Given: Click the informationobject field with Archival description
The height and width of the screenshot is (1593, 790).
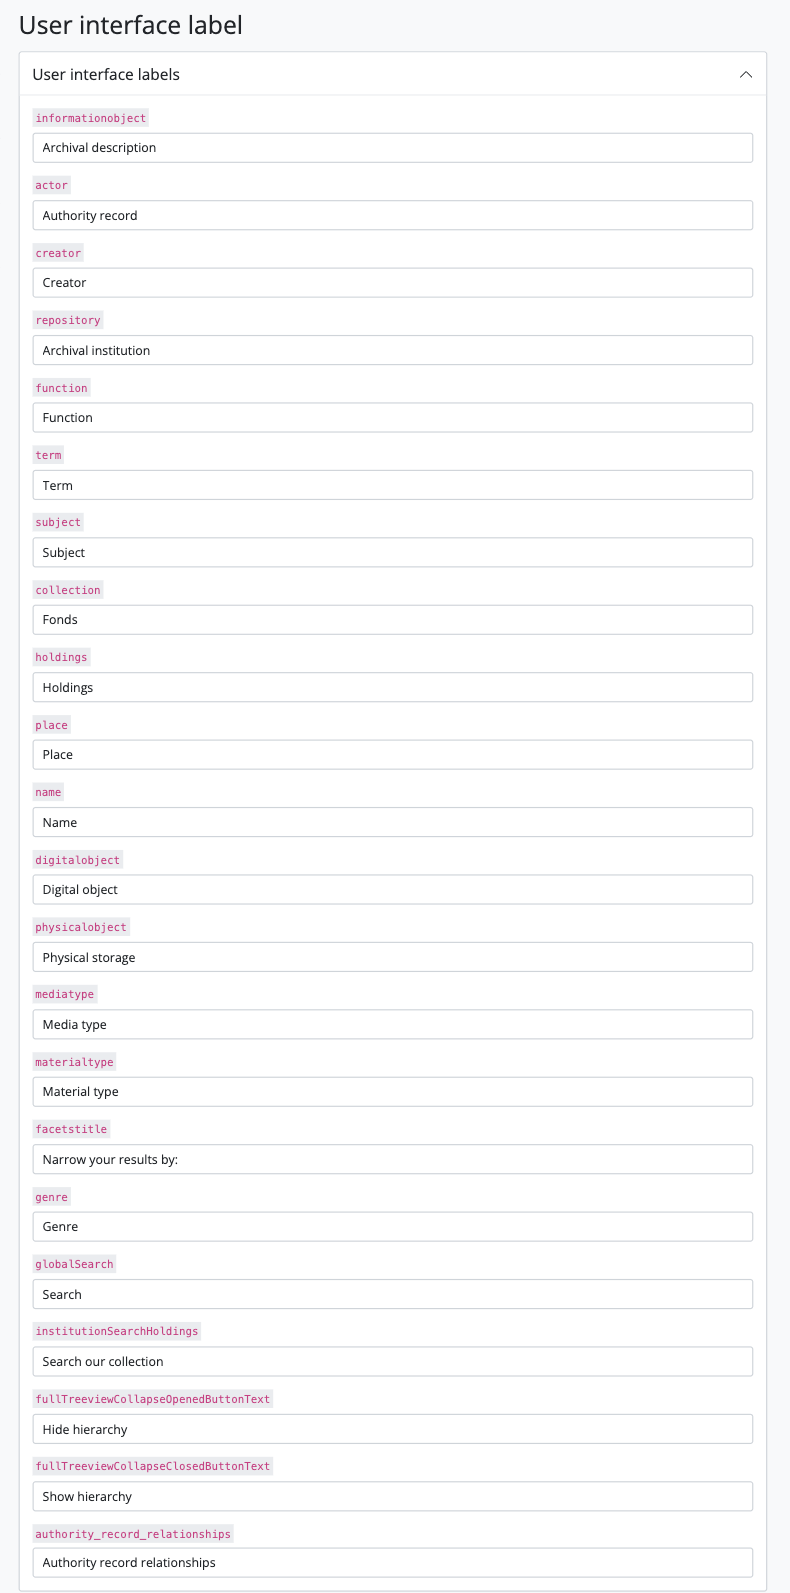Looking at the screenshot, I should pos(392,148).
